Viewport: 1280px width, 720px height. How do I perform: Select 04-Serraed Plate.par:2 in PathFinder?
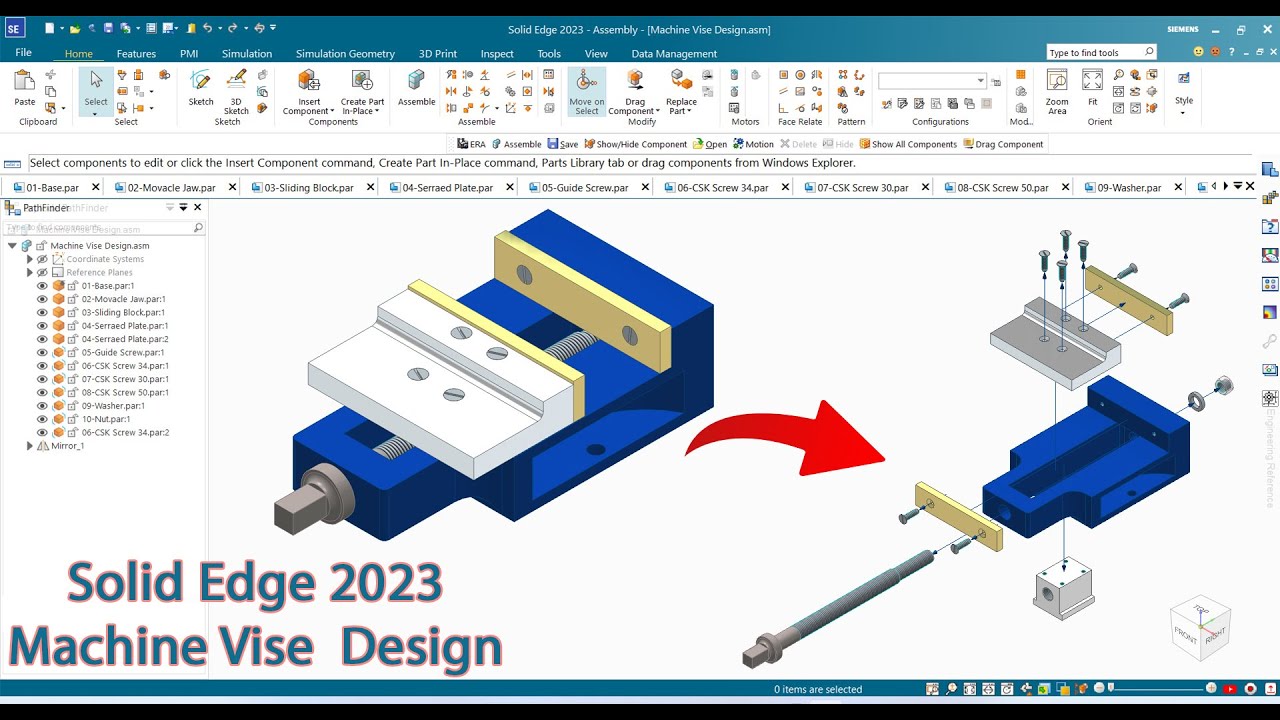click(124, 339)
